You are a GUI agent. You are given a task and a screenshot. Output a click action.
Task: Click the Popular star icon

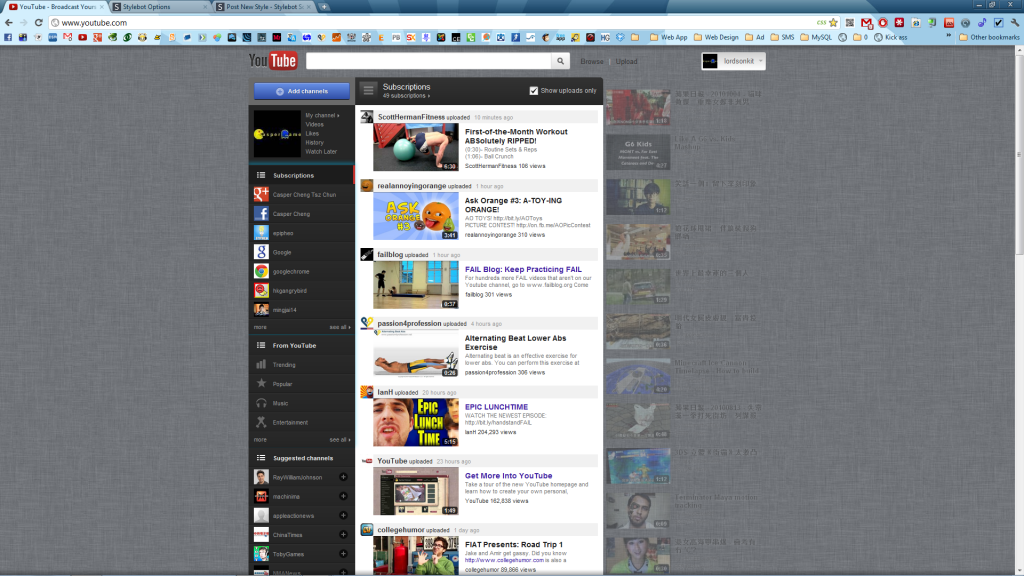coord(261,383)
